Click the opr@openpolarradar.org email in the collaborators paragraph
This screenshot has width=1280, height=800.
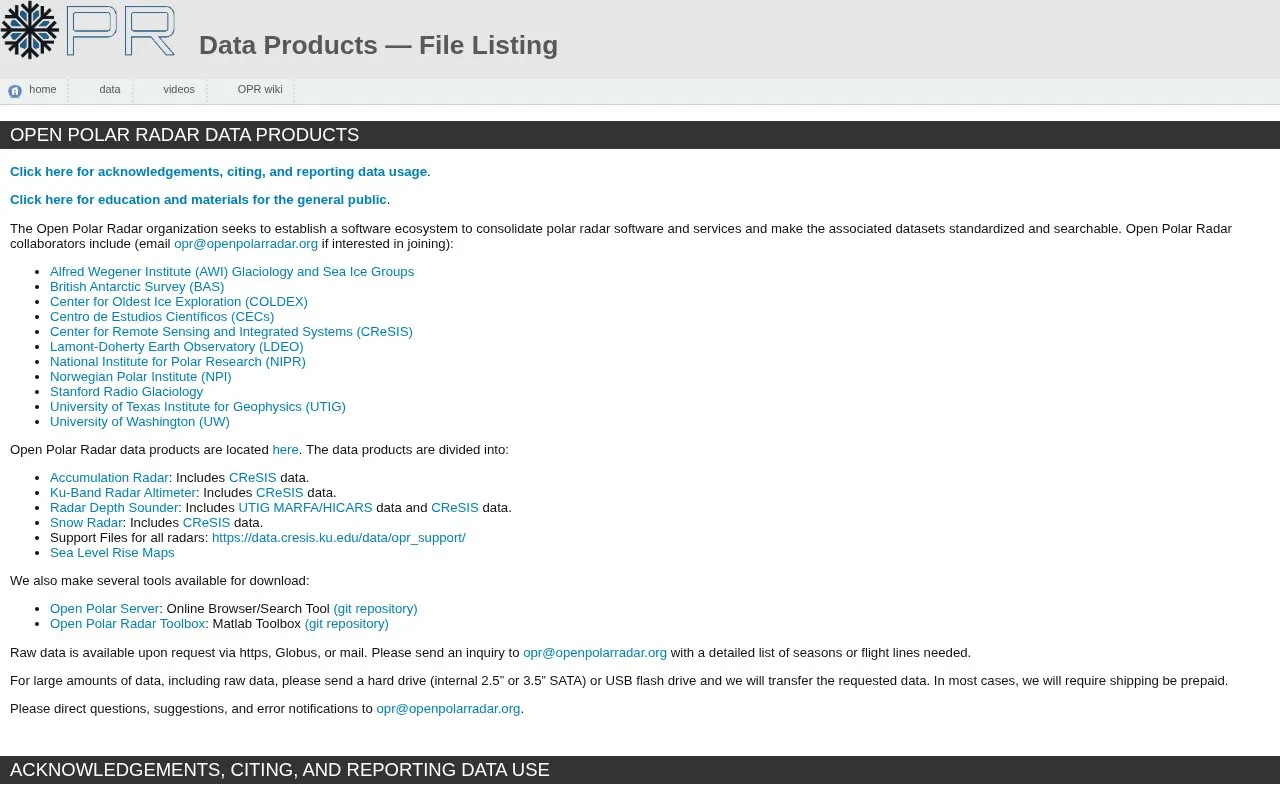pyautogui.click(x=246, y=244)
